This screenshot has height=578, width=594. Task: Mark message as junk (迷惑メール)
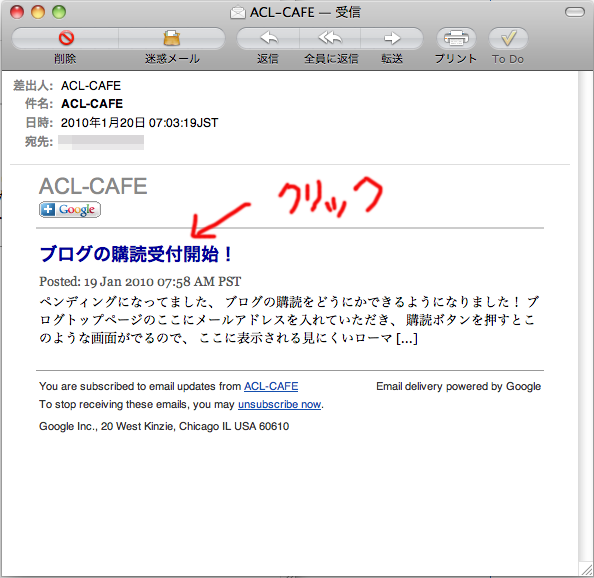(172, 38)
